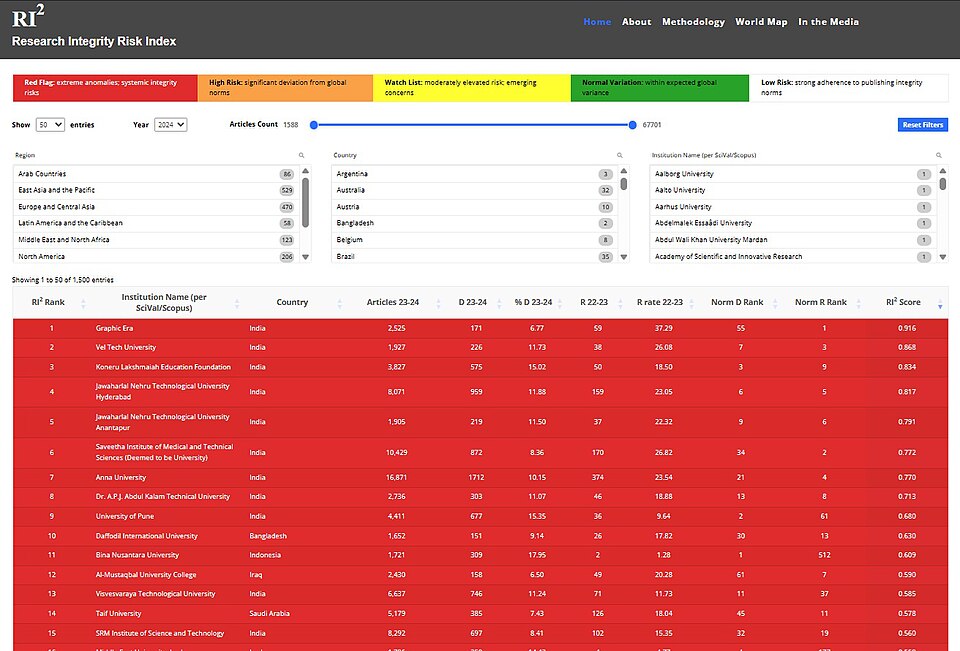The height and width of the screenshot is (651, 960).
Task: Go to Home nav item
Action: [x=597, y=22]
